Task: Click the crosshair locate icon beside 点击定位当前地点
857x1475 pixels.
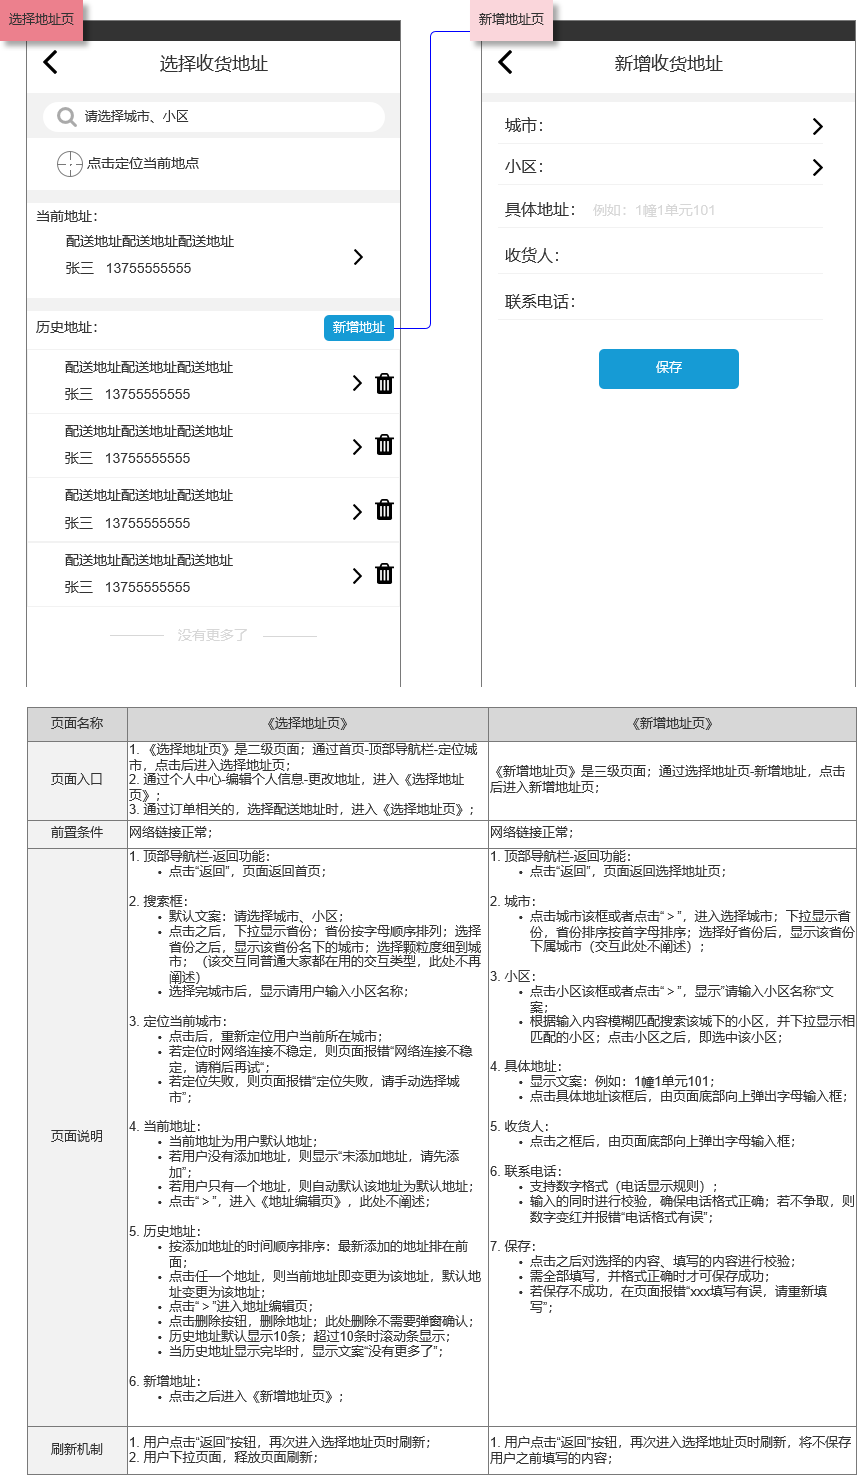Action: pos(69,161)
